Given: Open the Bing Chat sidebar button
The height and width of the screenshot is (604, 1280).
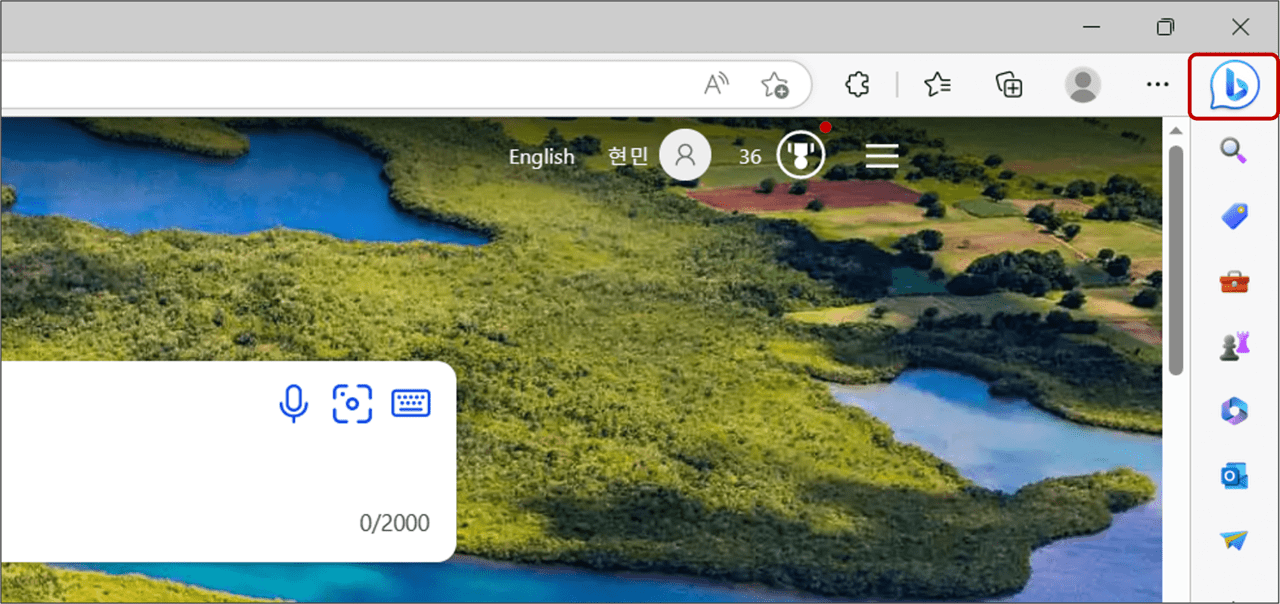Looking at the screenshot, I should click(1234, 85).
